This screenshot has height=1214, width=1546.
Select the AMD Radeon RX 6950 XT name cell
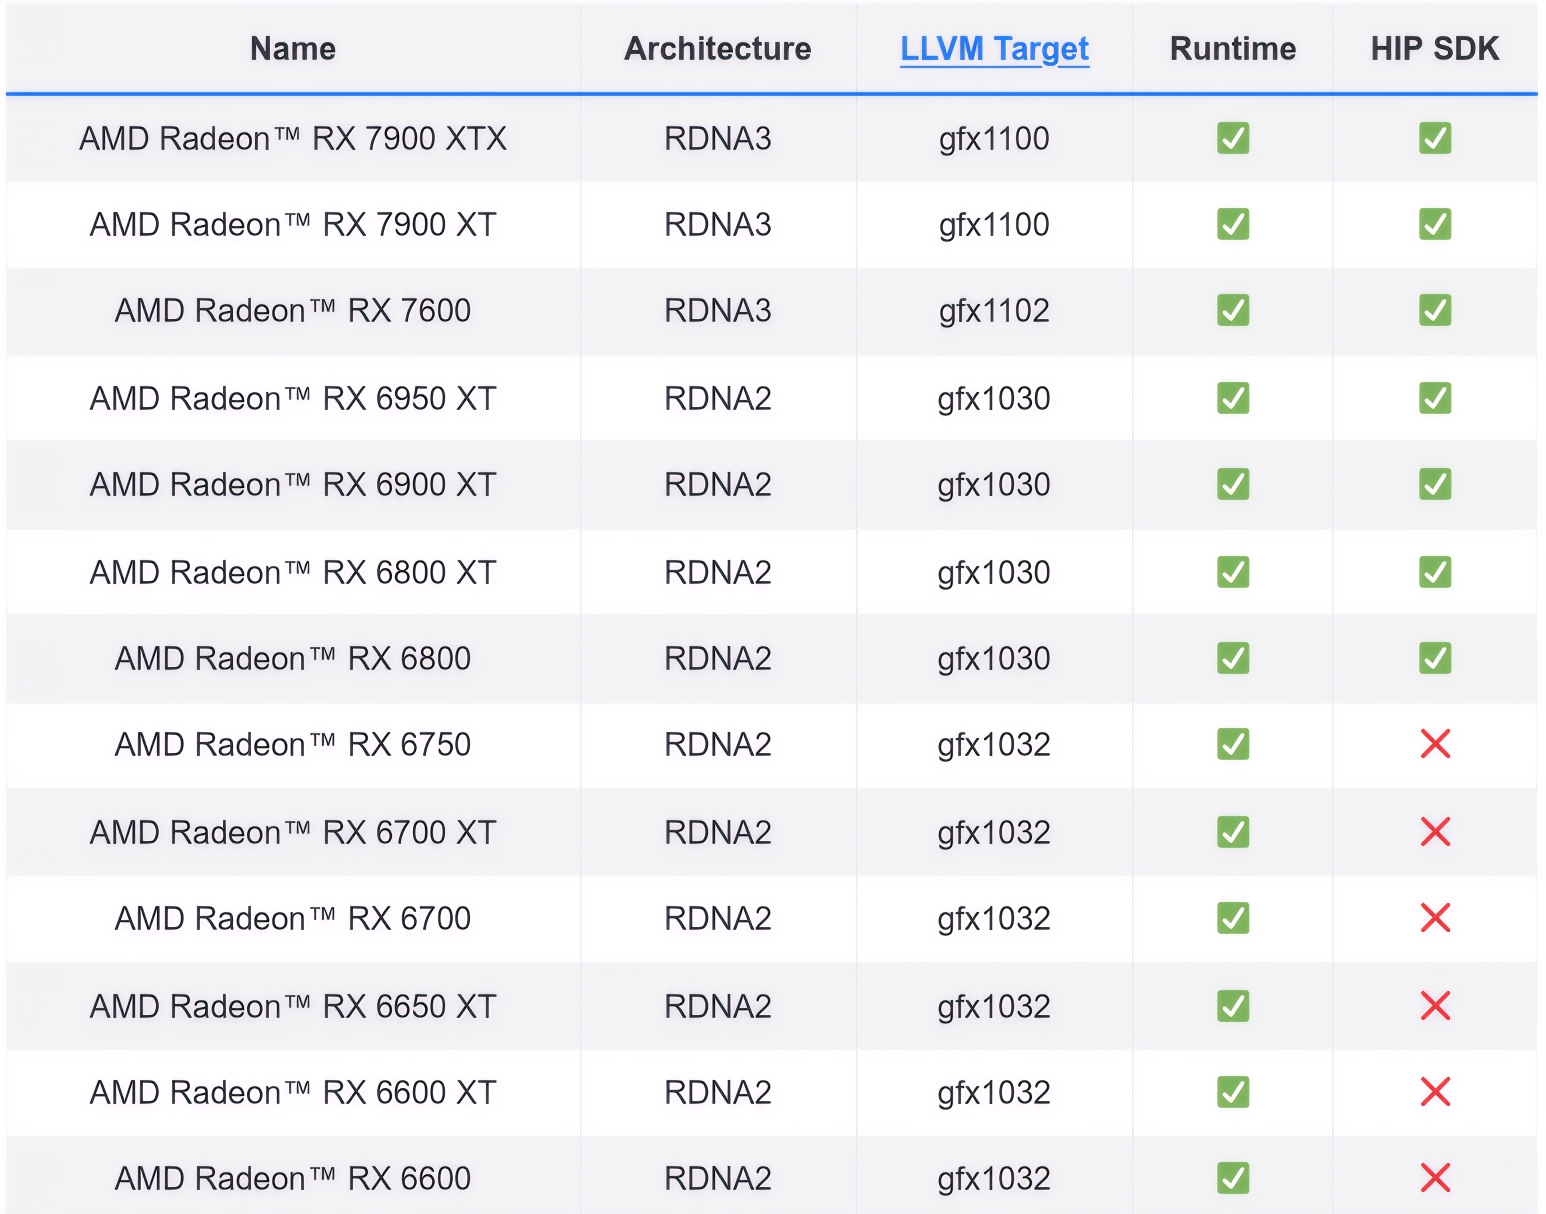pos(293,398)
